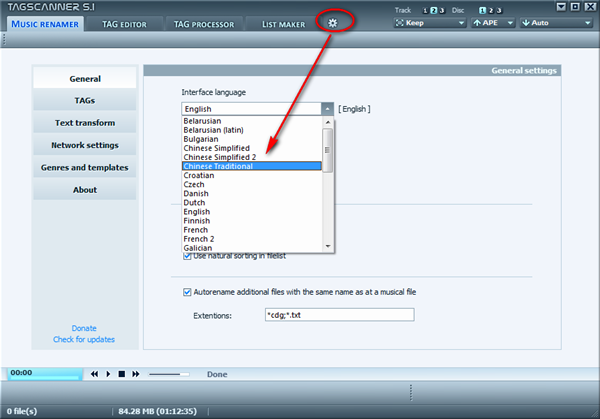Open the Auto dropdown
This screenshot has height=419, width=600.
tap(556, 23)
